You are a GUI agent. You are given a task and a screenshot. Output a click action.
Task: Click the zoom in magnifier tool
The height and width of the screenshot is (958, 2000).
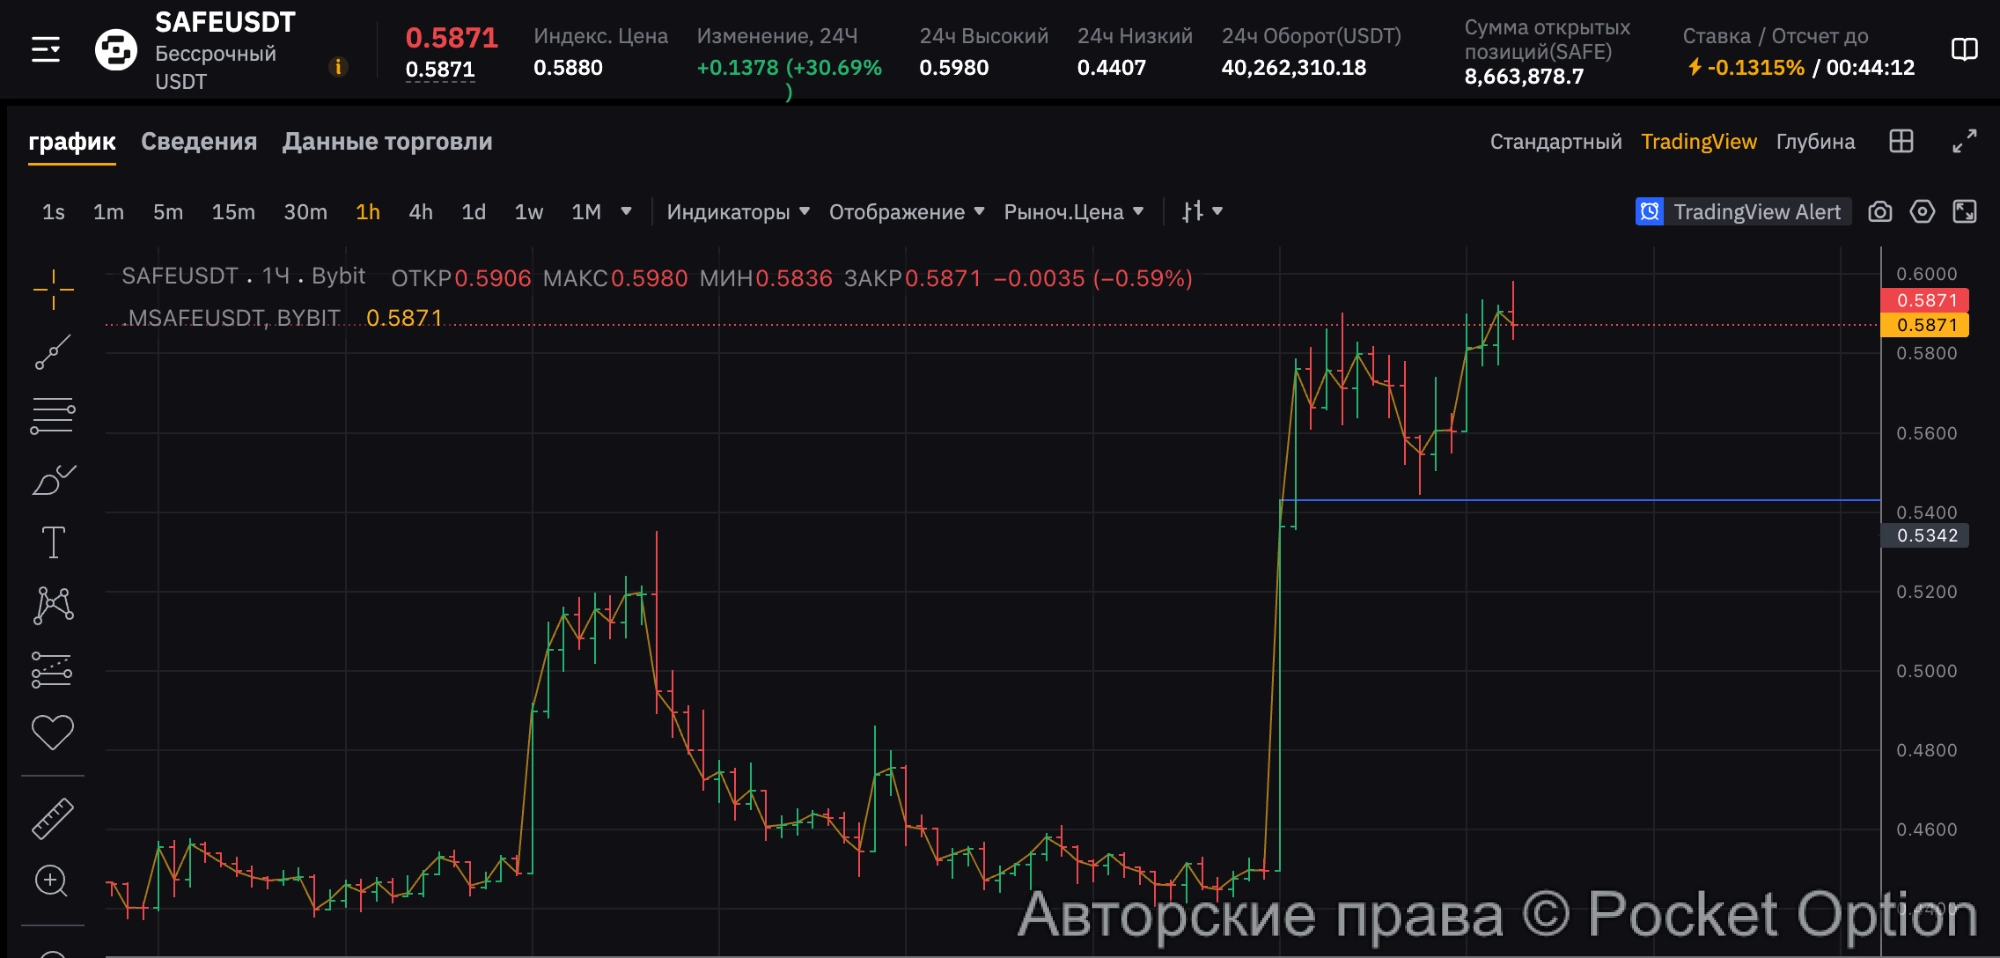(51, 881)
